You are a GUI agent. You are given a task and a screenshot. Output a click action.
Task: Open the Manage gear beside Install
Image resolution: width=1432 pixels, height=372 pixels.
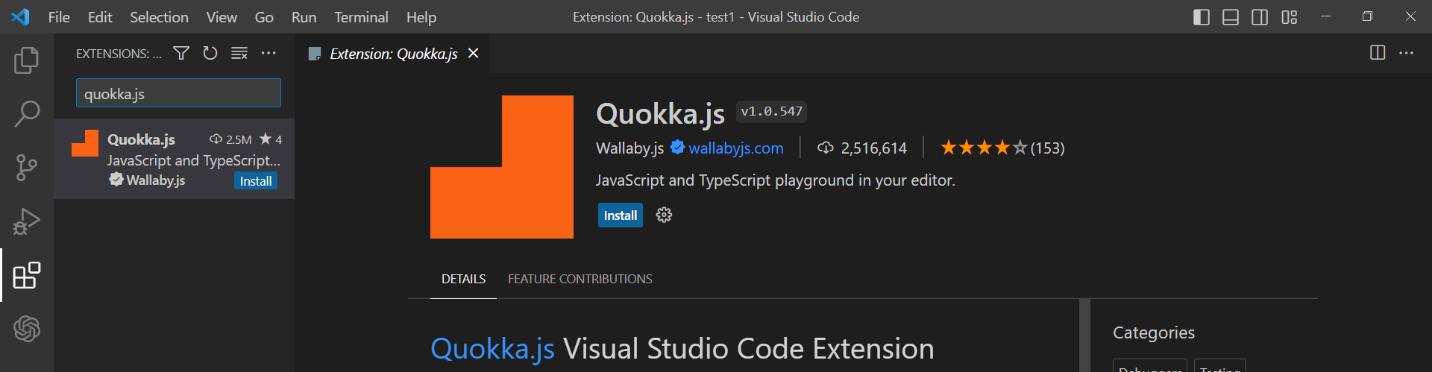(x=664, y=215)
